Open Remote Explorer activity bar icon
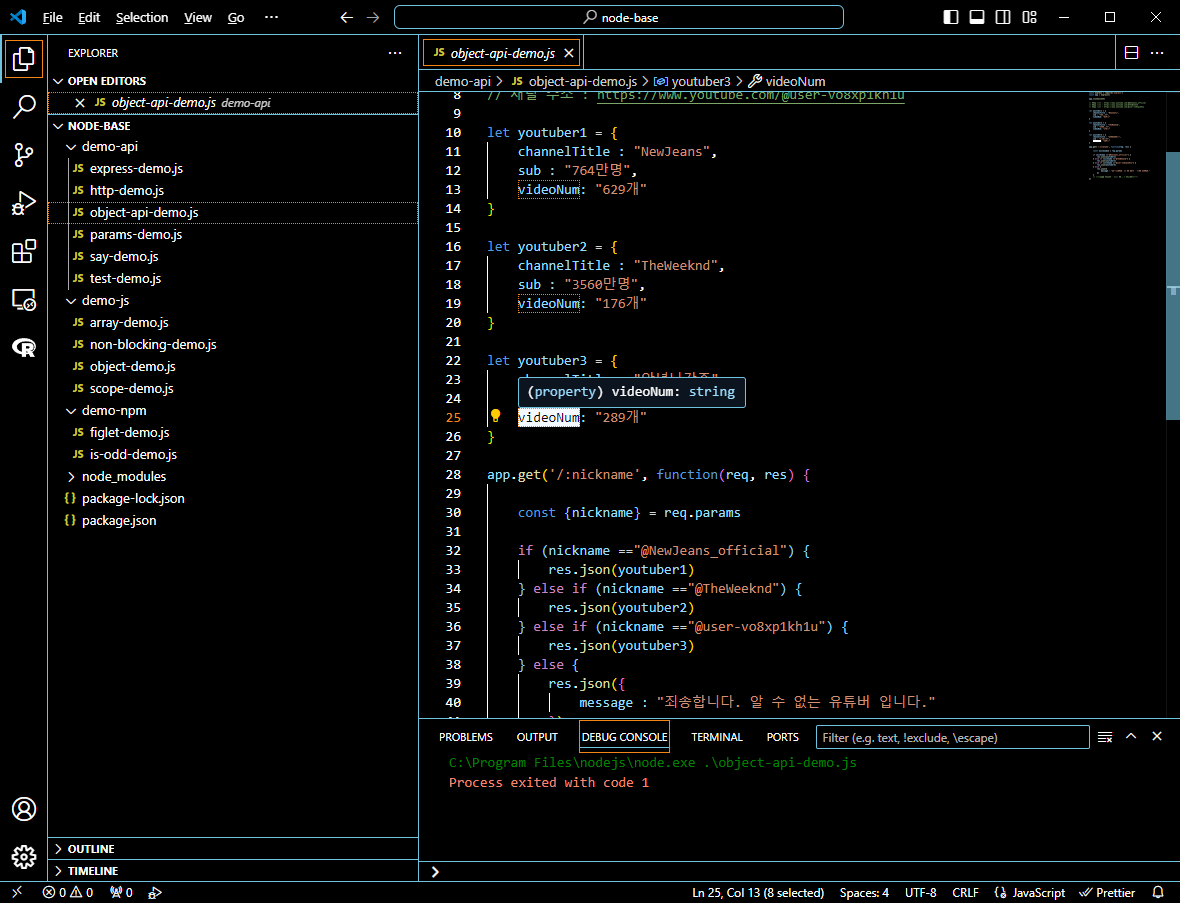 tap(23, 299)
